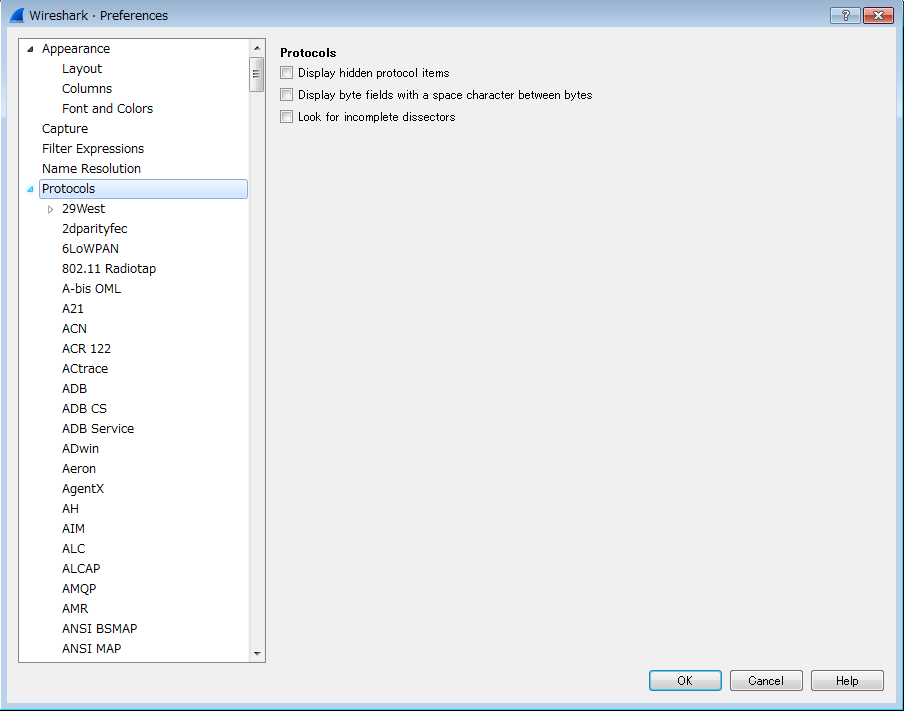Select the 6LoWPAN protocol entry
This screenshot has height=712, width=904.
click(90, 248)
